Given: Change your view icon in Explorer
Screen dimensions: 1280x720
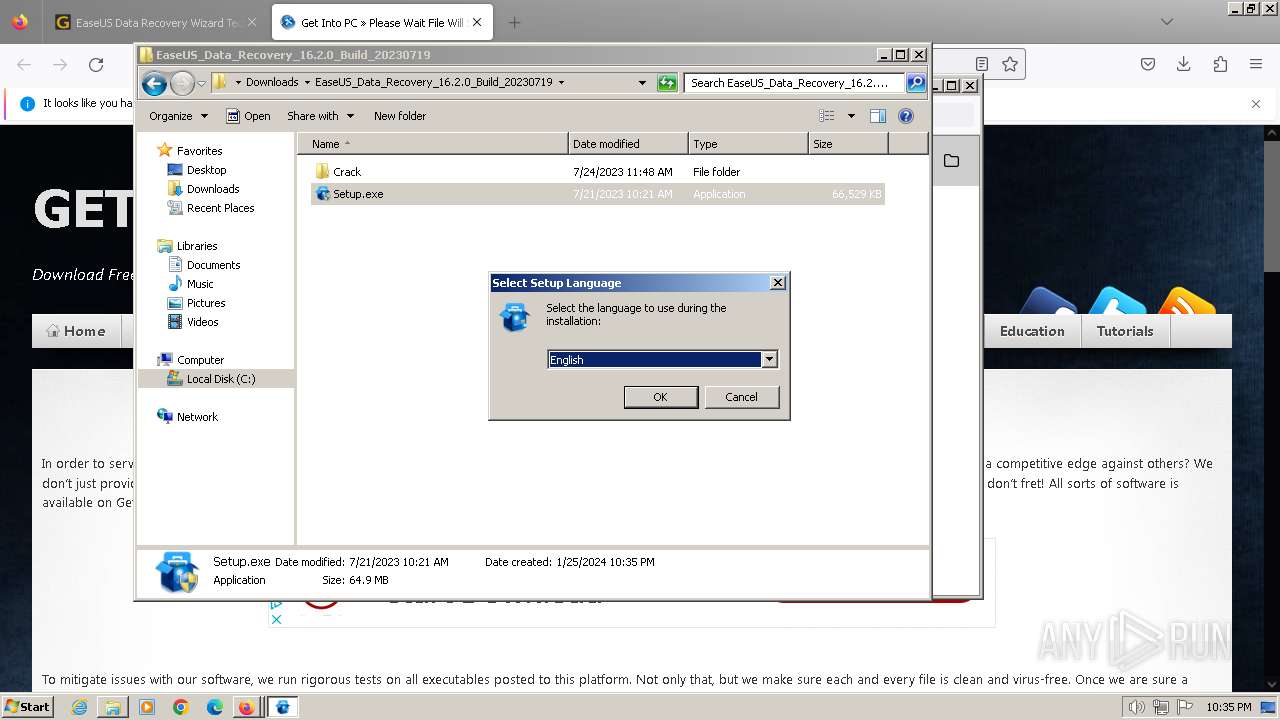Looking at the screenshot, I should (827, 116).
